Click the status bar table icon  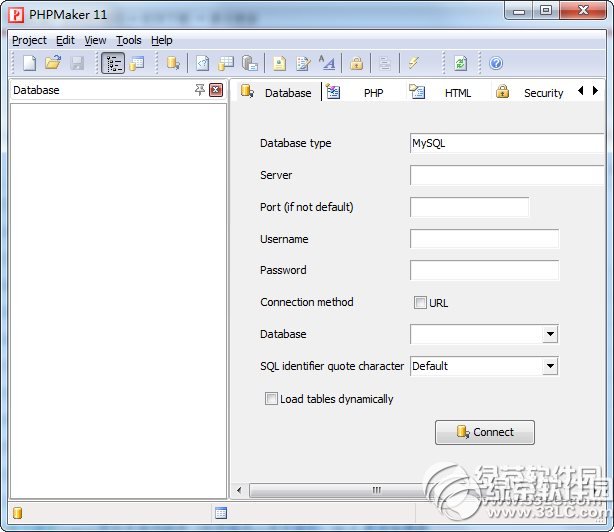click(221, 512)
